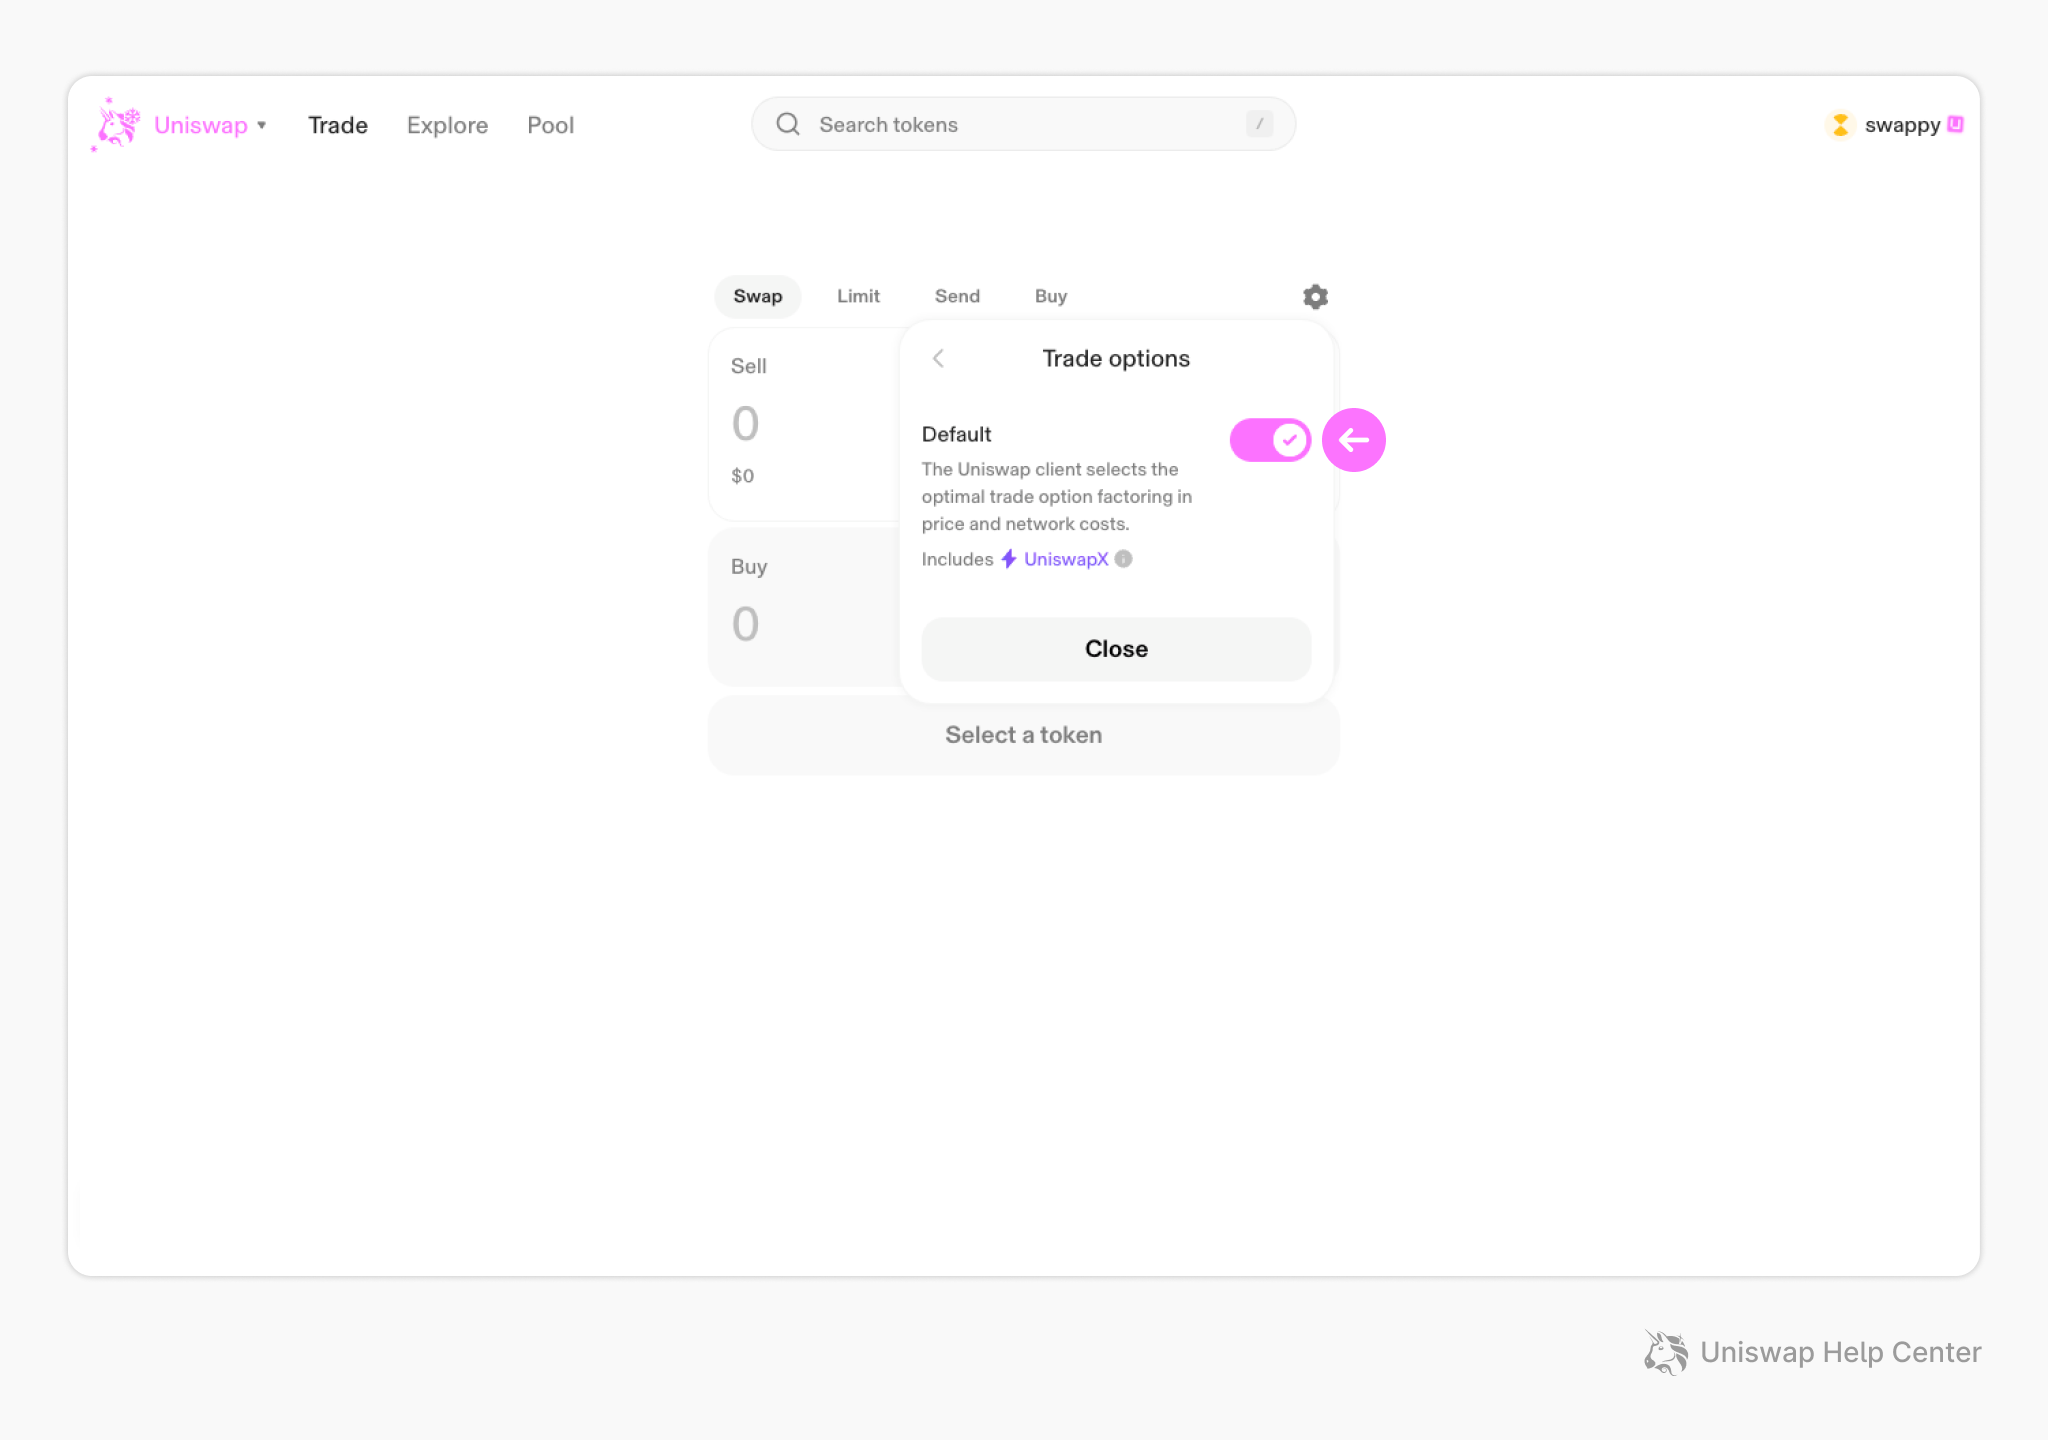Click the $0 sell value text
This screenshot has height=1440, width=2048.
(743, 476)
